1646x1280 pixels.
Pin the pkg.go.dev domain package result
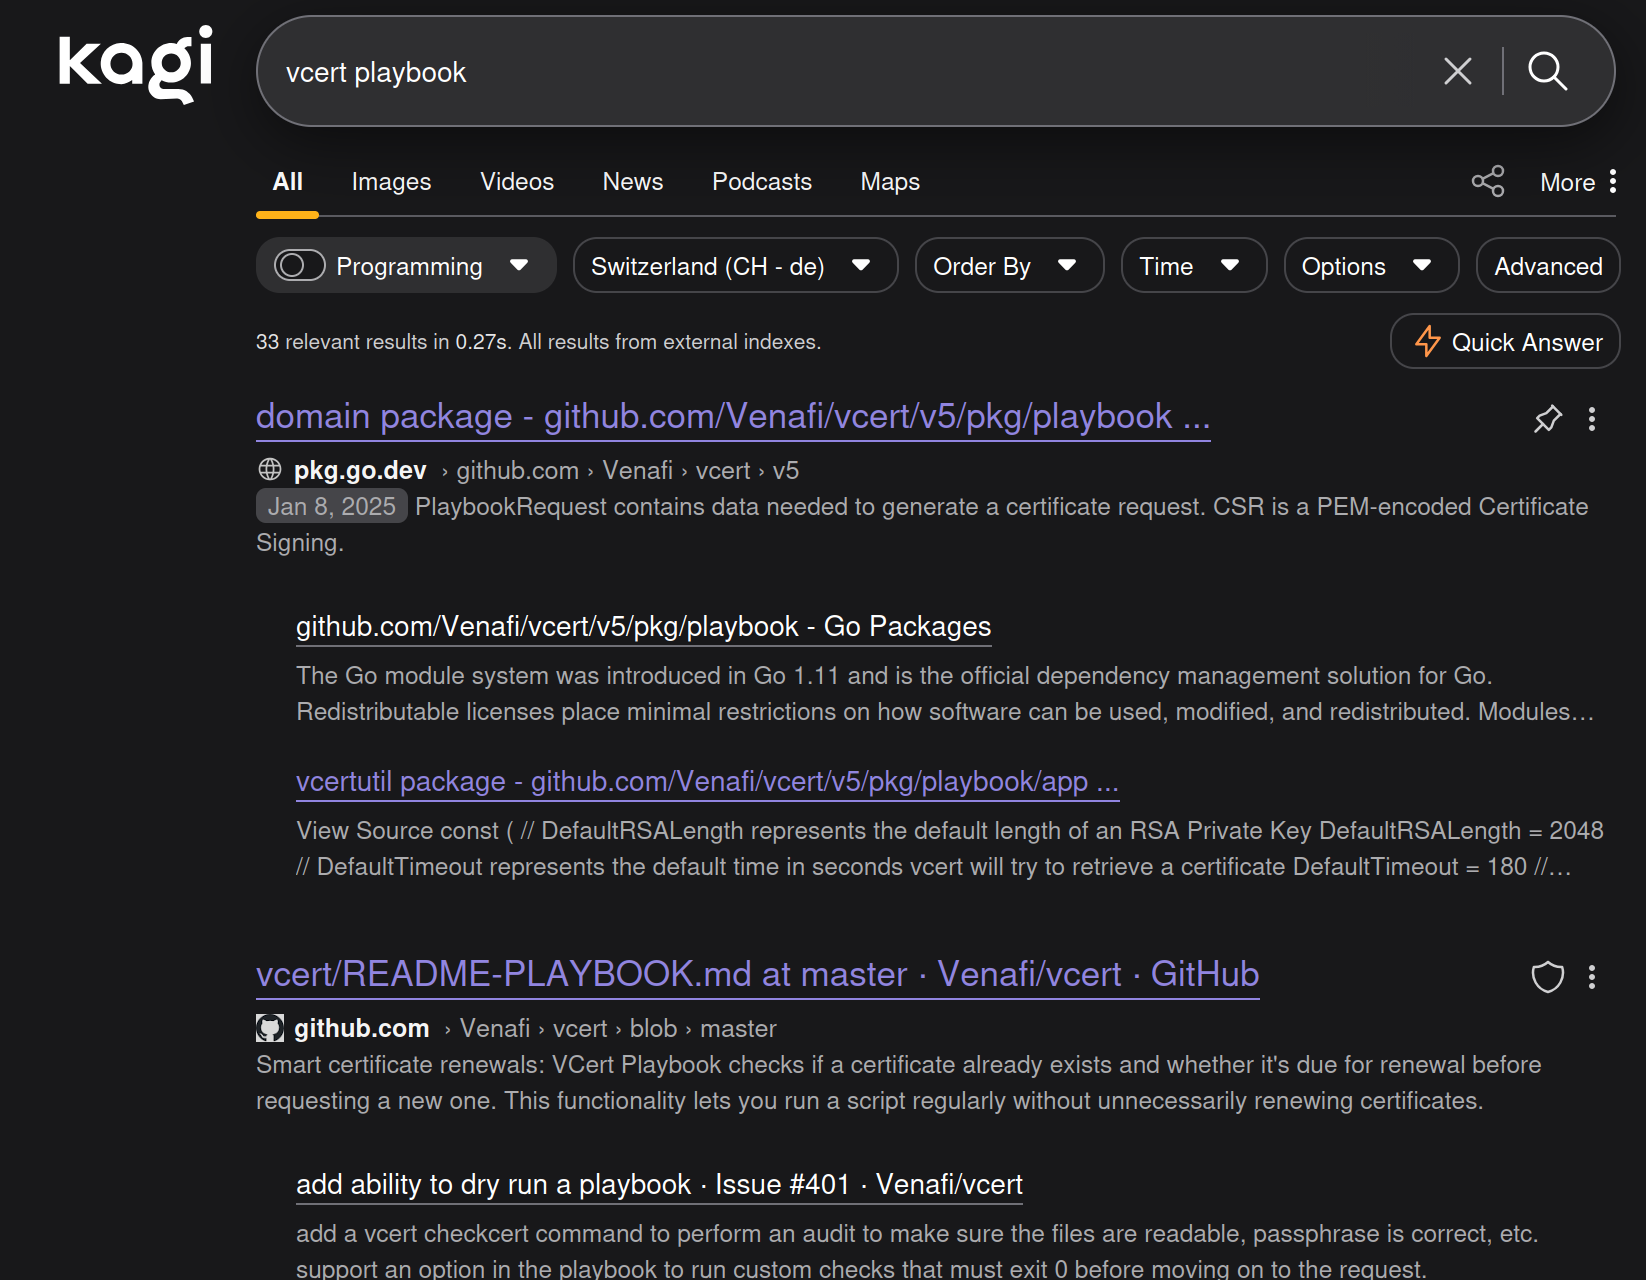coord(1547,419)
